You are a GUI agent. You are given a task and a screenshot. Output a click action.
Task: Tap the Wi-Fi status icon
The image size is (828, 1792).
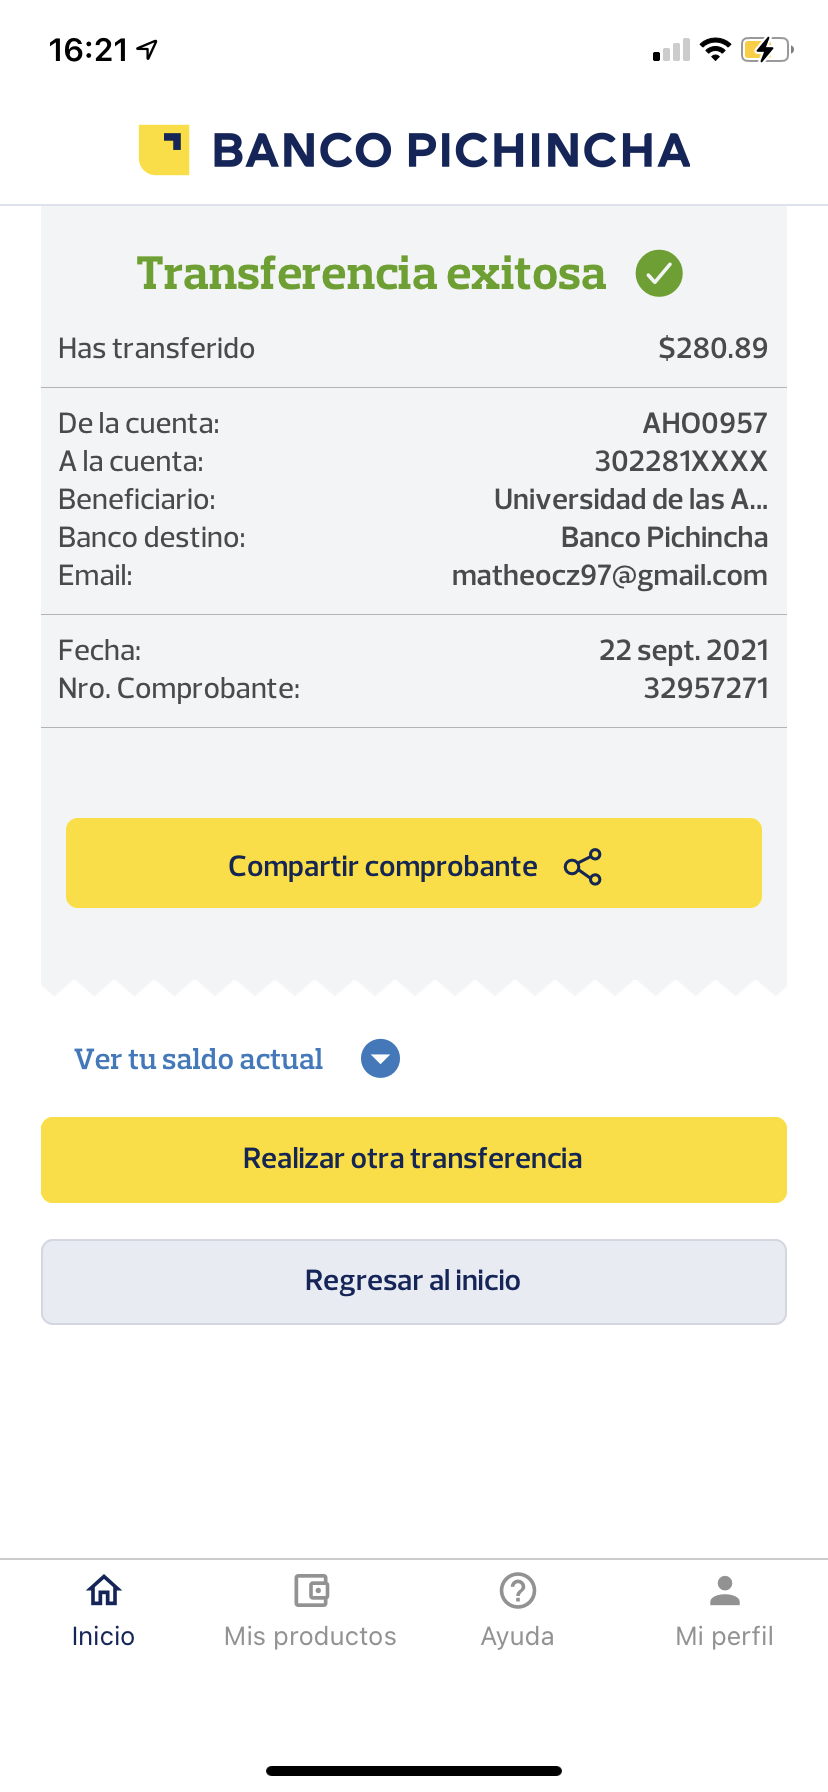click(715, 49)
